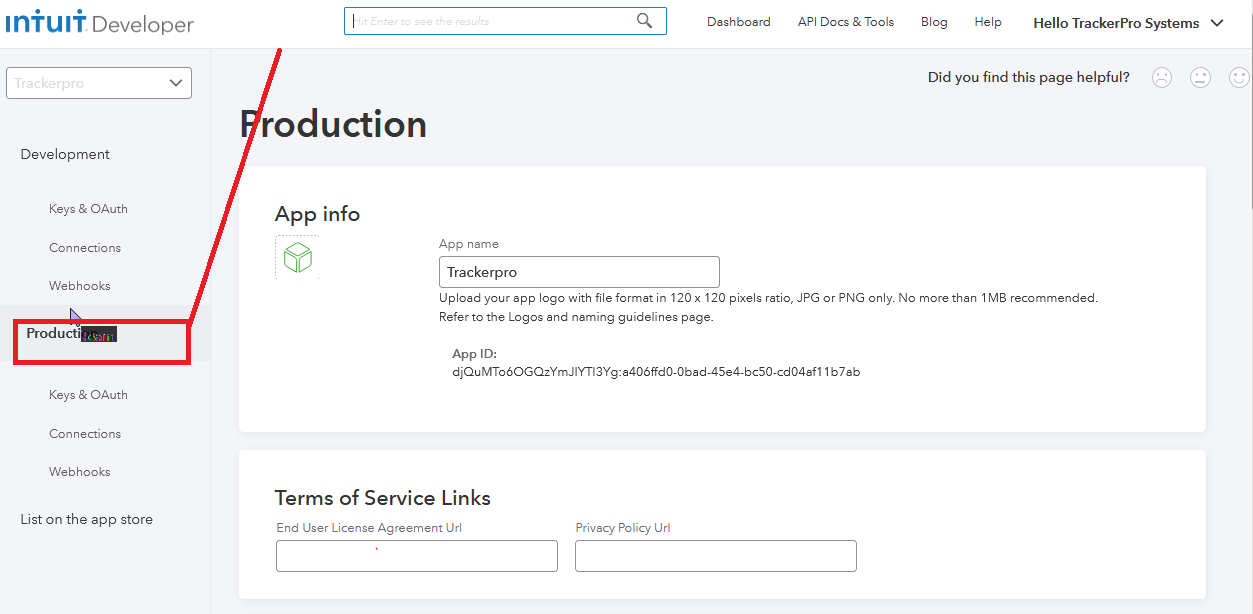Click the Intuit Developer logo
The width and height of the screenshot is (1253, 614).
100,23
